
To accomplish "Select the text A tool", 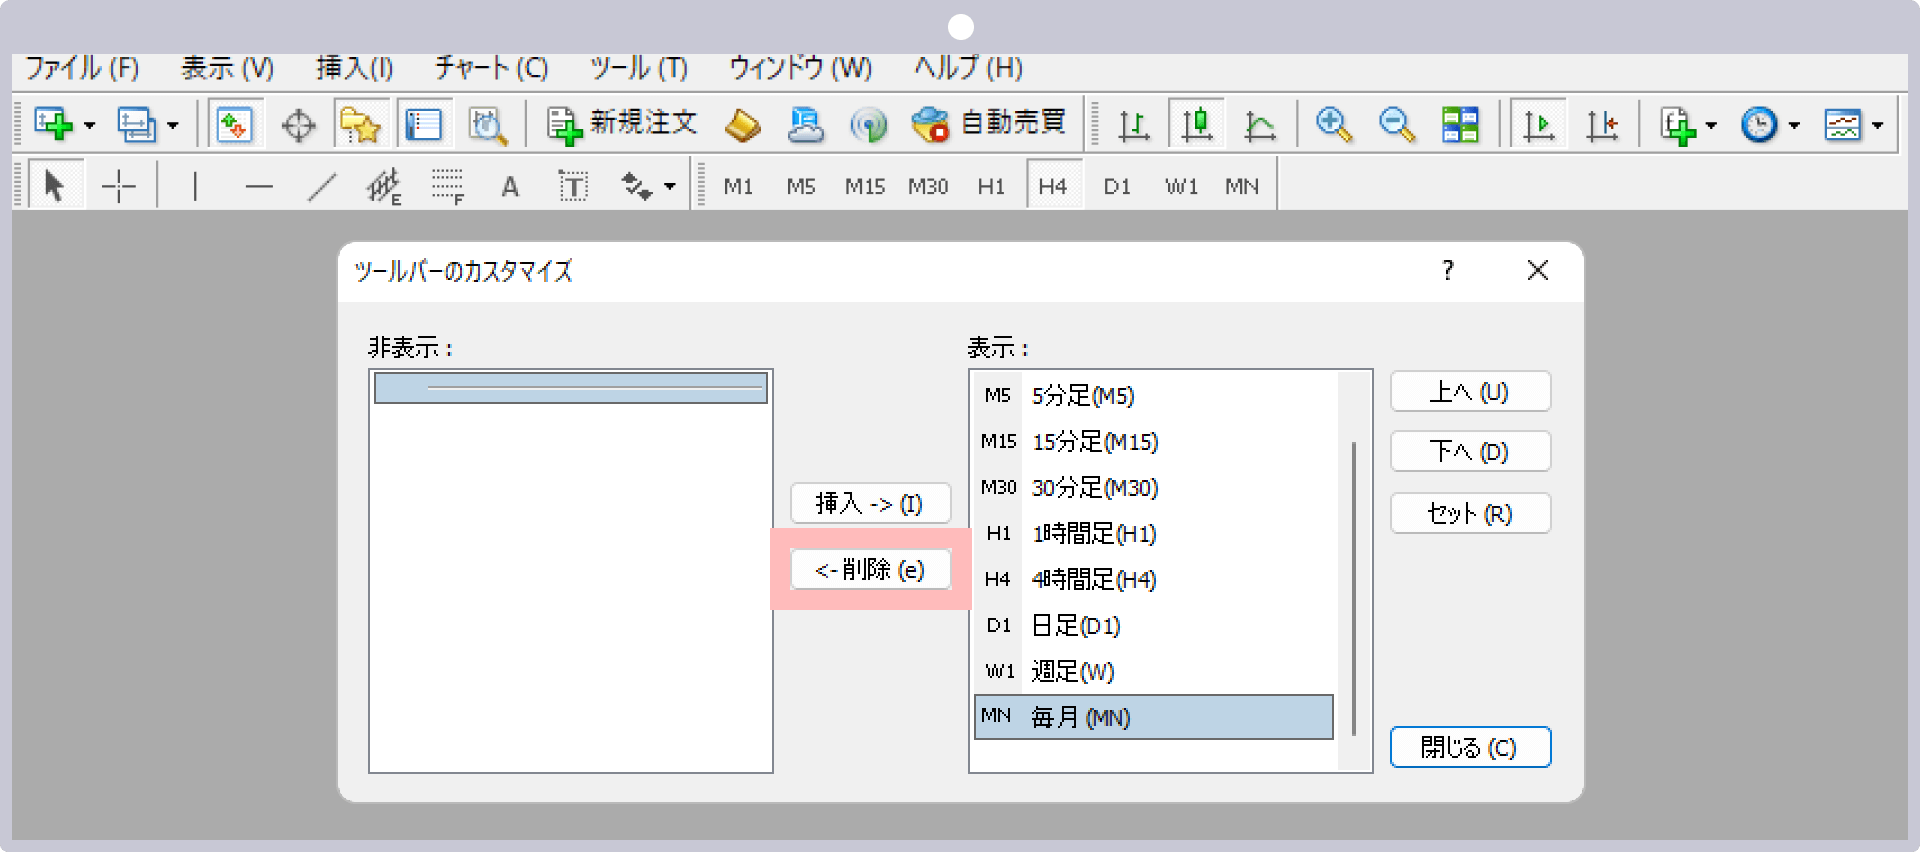I will click(510, 187).
